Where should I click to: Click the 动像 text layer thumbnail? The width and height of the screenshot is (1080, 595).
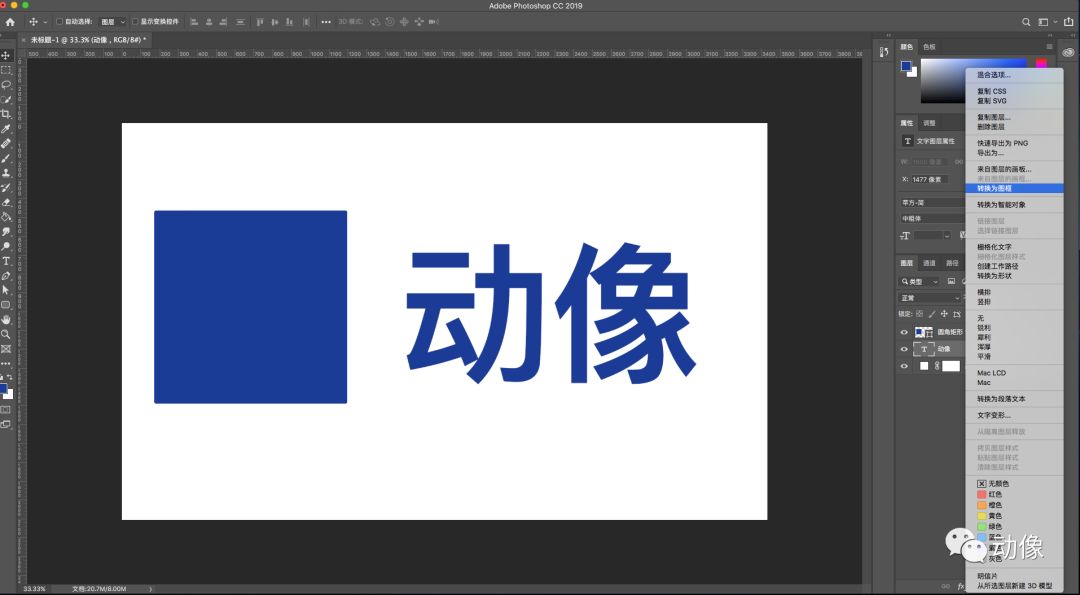point(924,349)
